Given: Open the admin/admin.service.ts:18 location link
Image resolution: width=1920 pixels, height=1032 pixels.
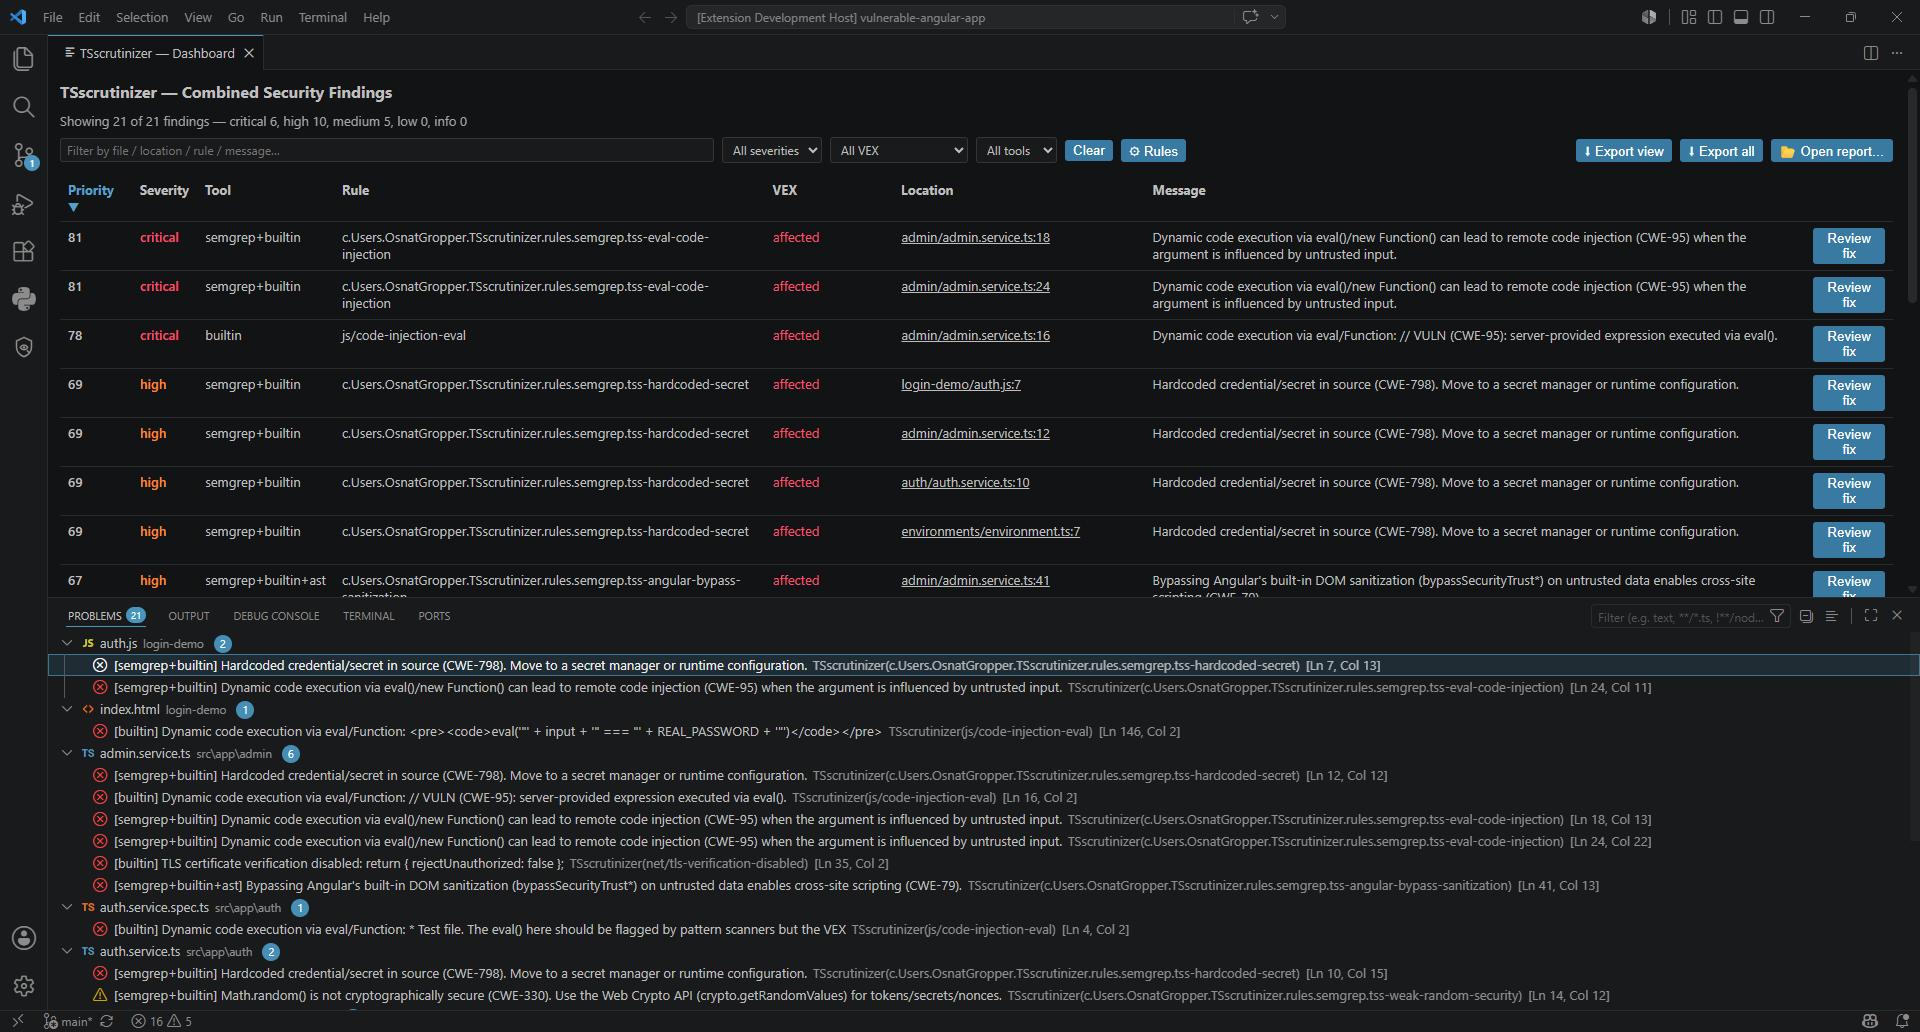Looking at the screenshot, I should click(975, 238).
